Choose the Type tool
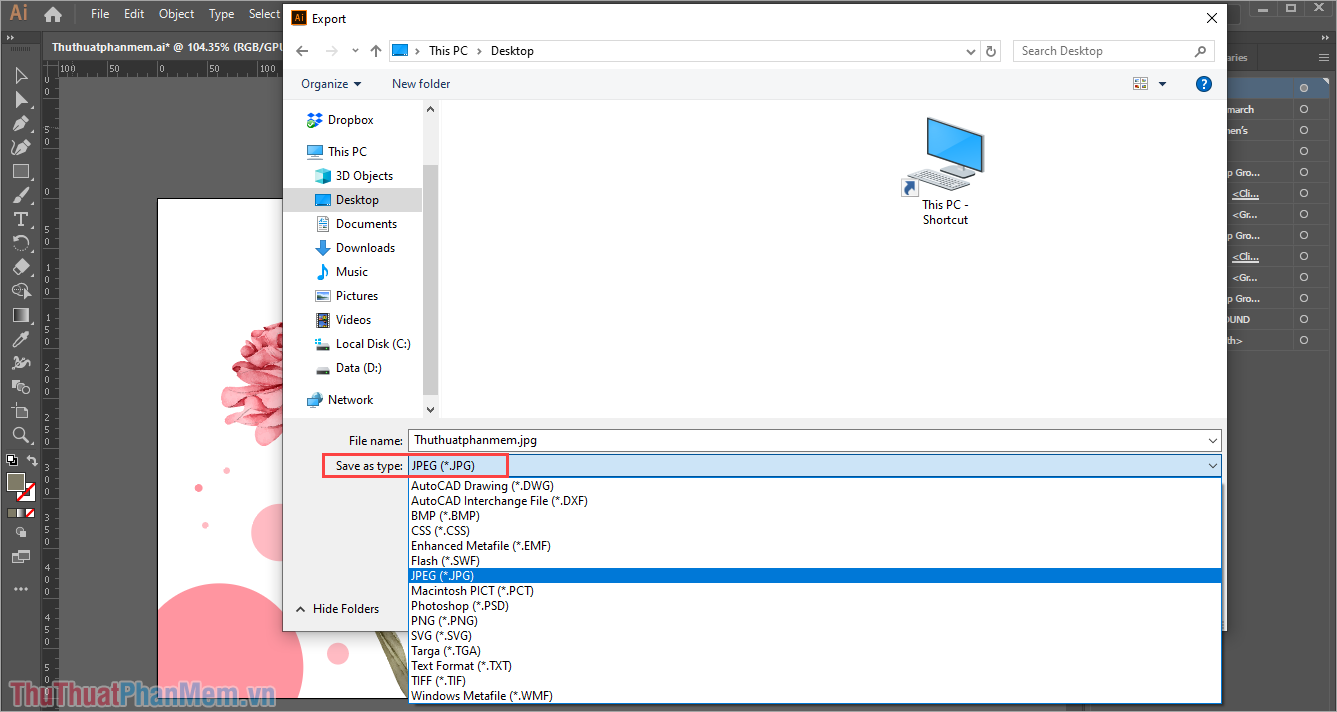 pos(20,219)
